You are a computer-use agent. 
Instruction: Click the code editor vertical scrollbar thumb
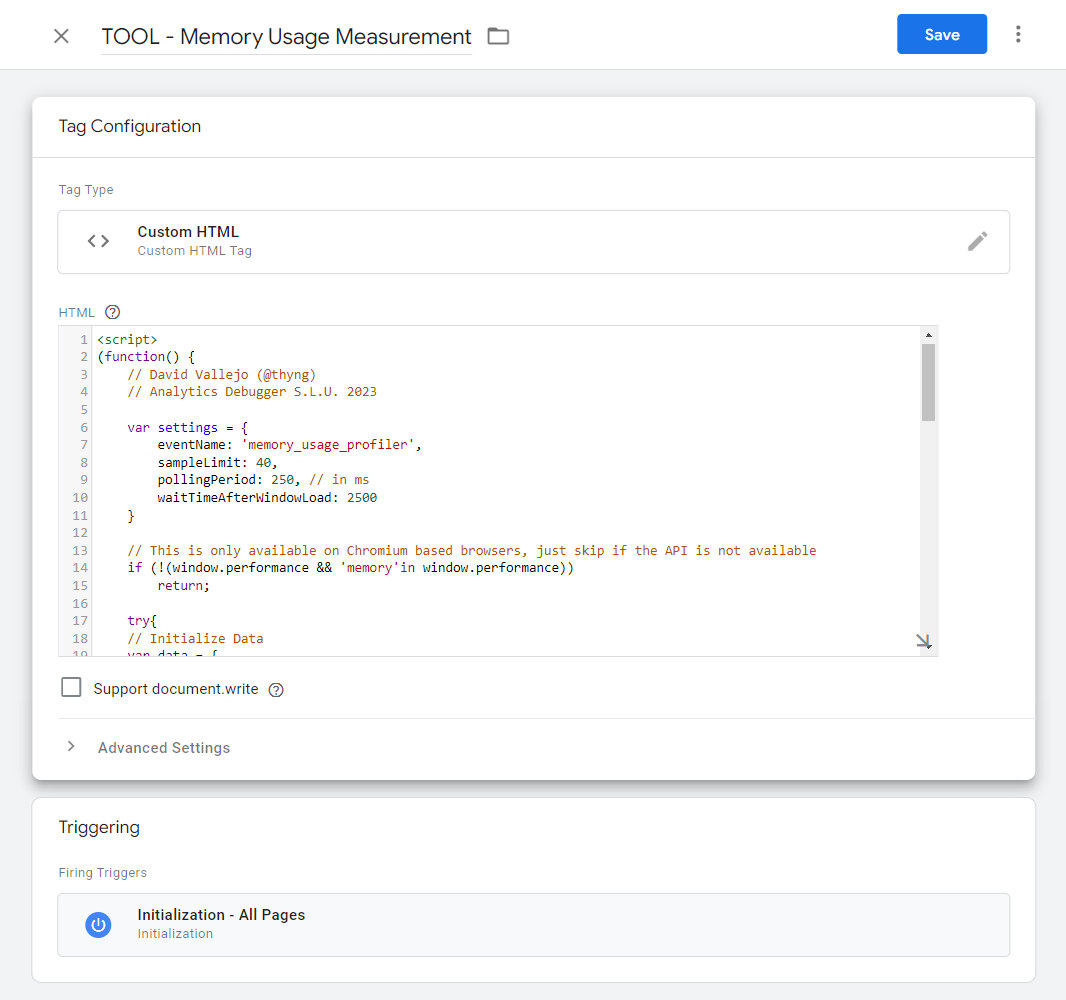(928, 382)
